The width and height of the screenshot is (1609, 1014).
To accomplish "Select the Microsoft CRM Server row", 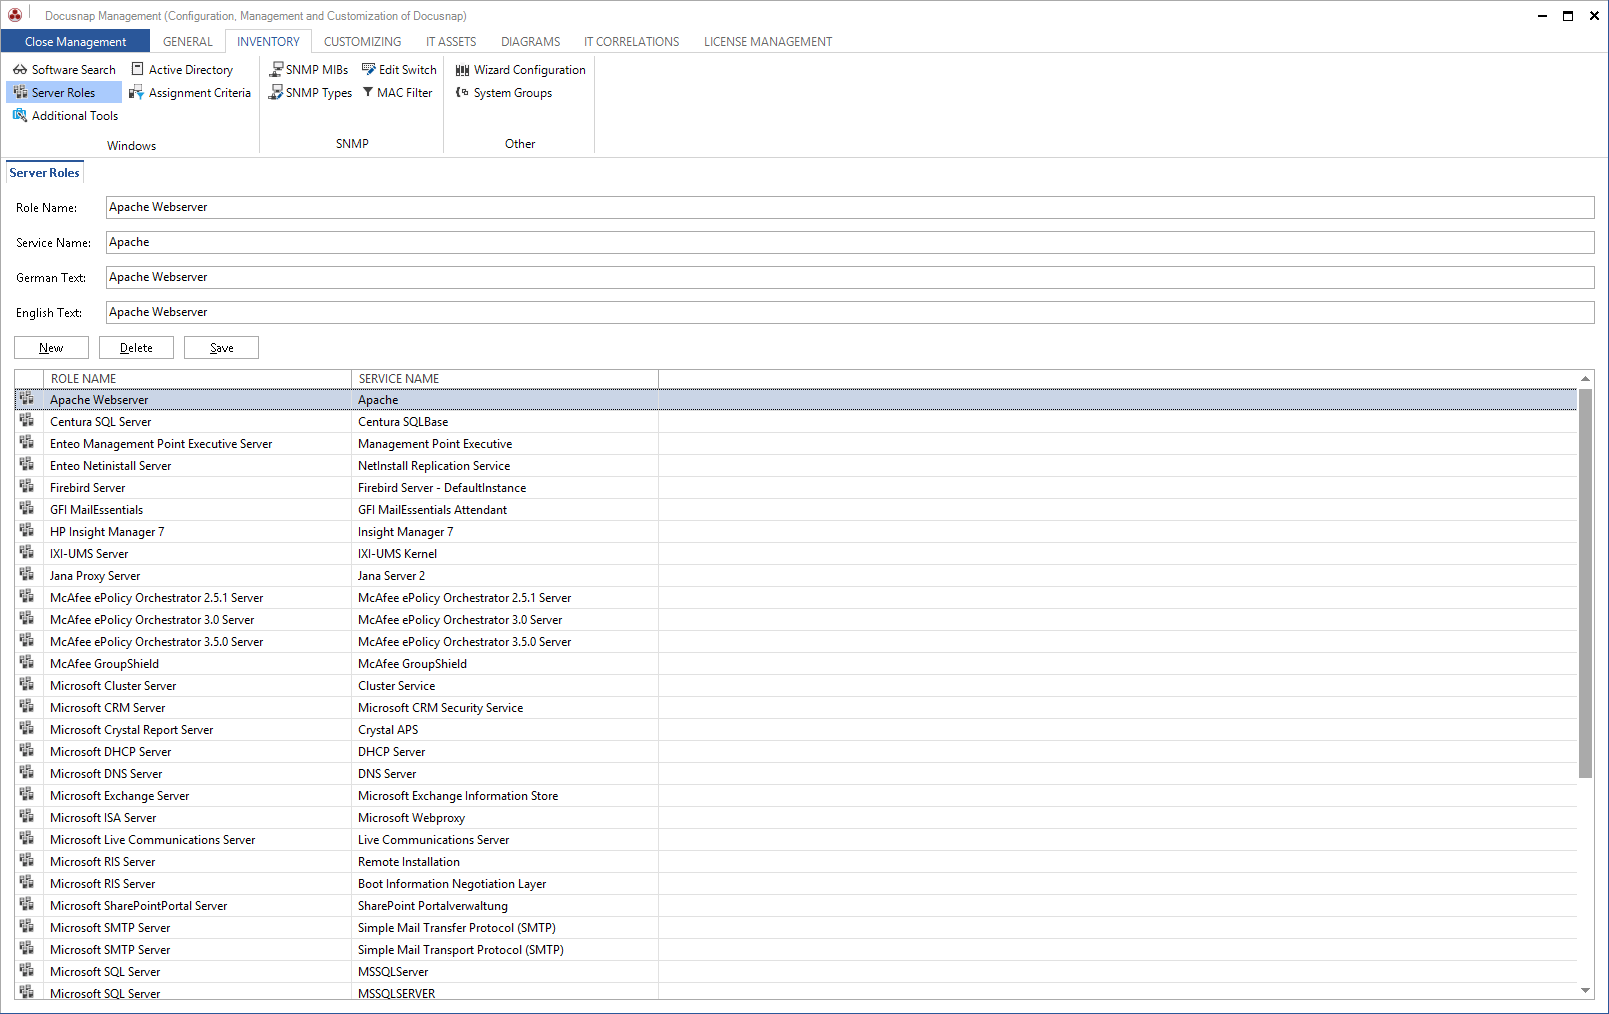I will coord(796,708).
